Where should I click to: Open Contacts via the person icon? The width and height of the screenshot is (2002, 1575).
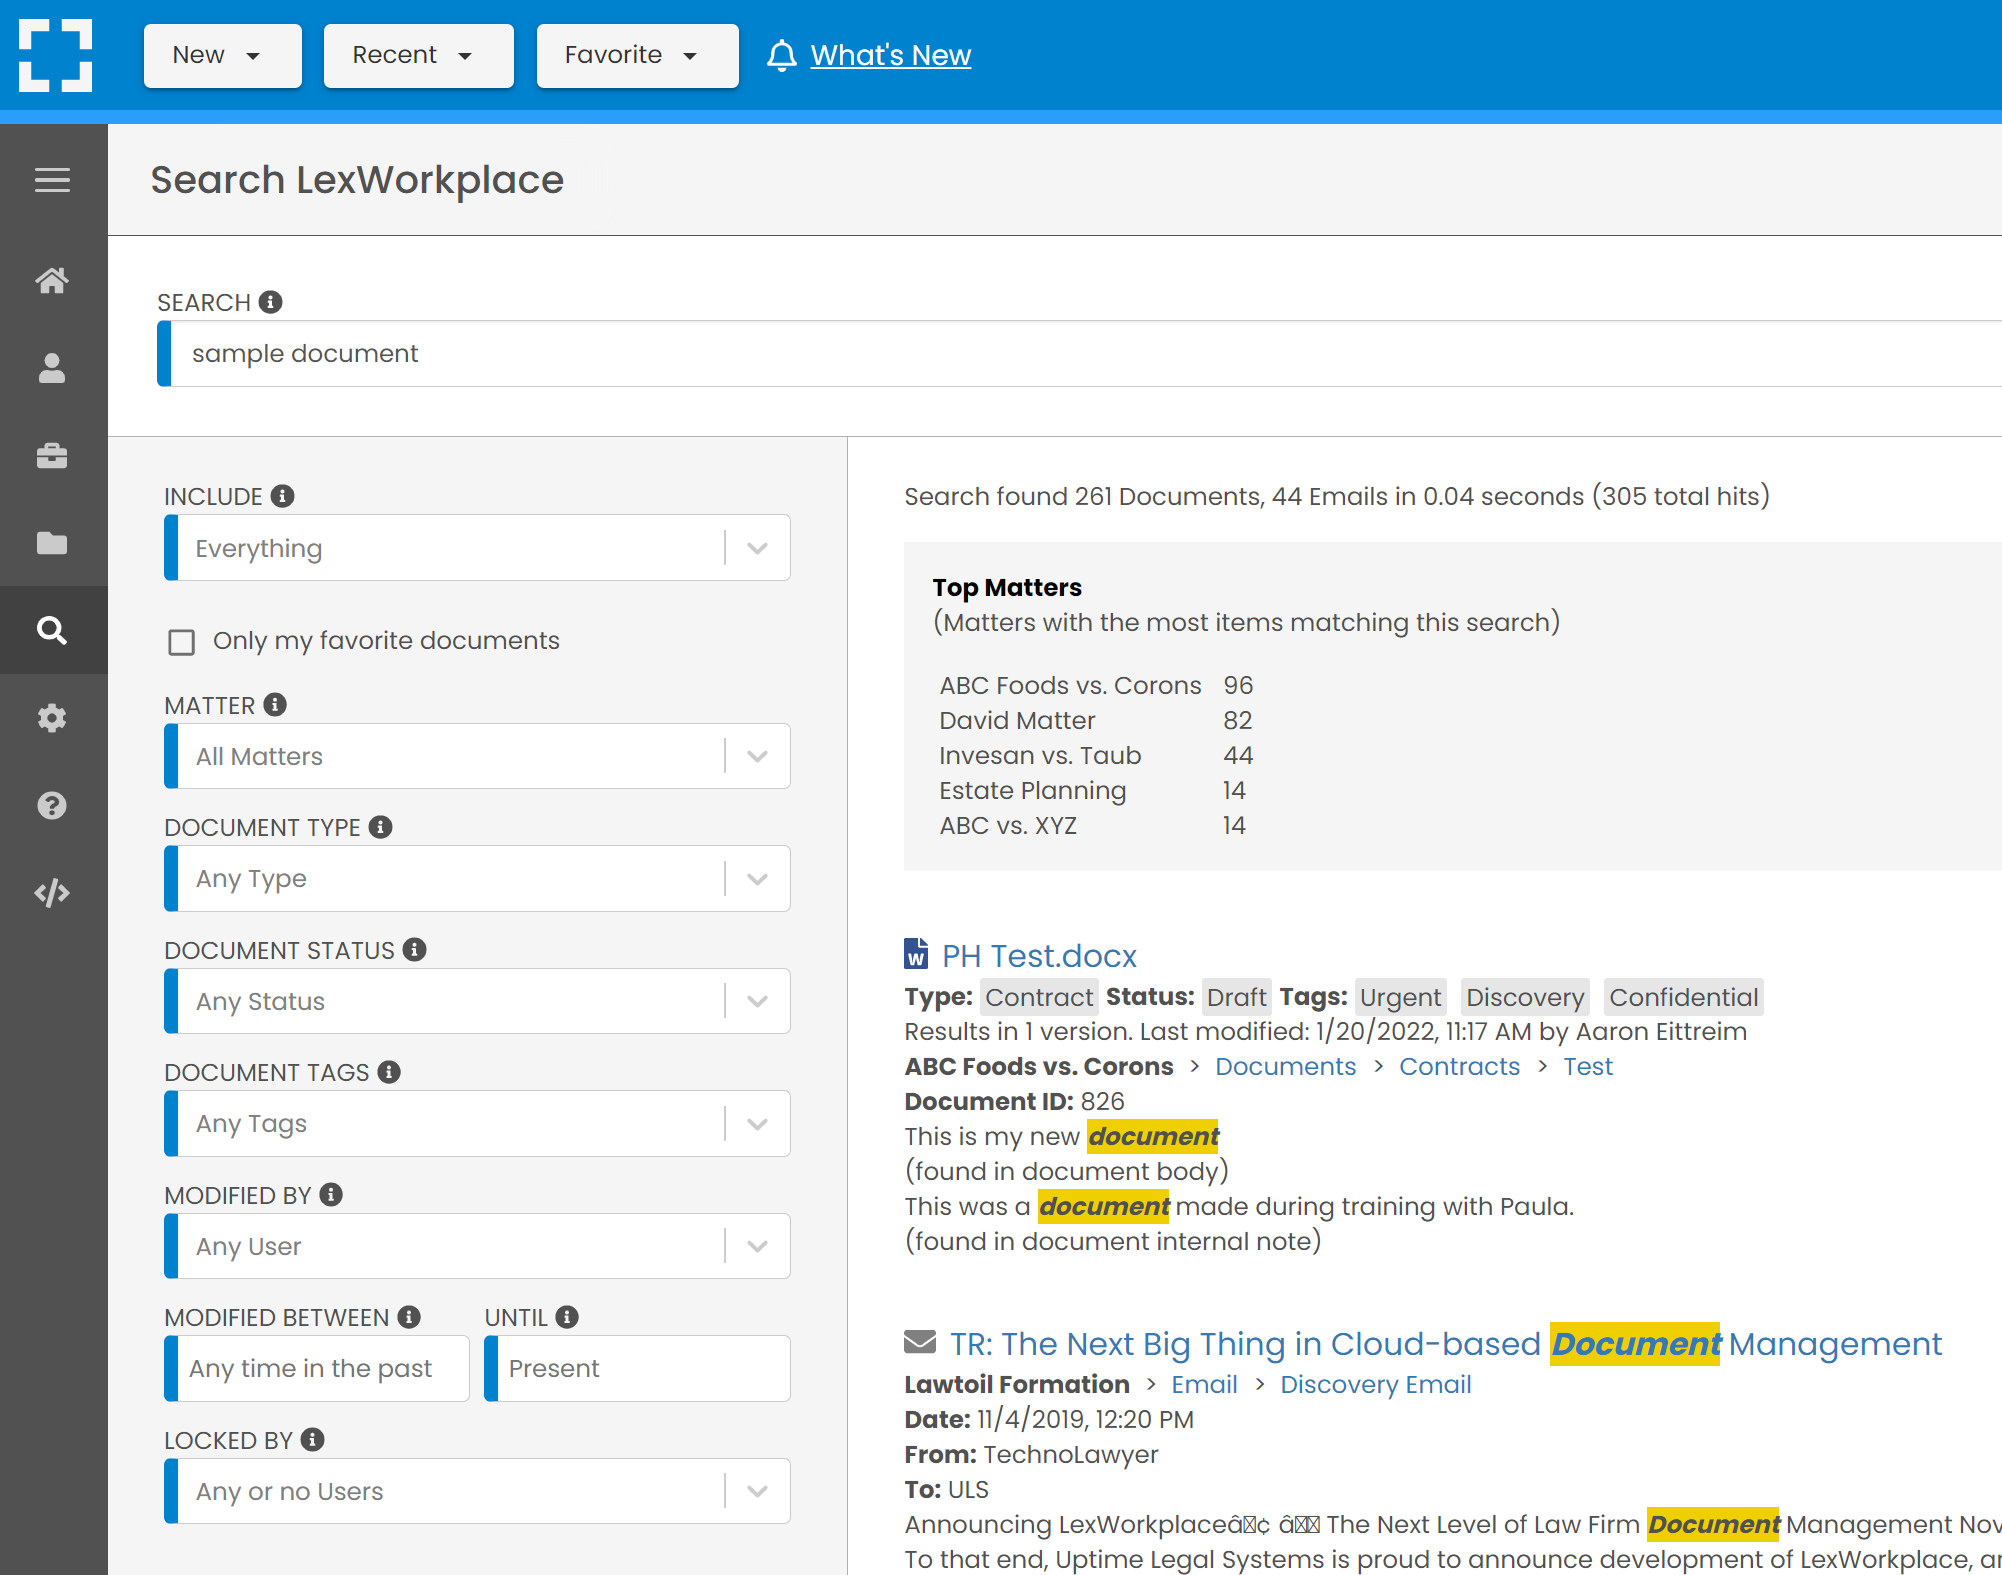[52, 368]
